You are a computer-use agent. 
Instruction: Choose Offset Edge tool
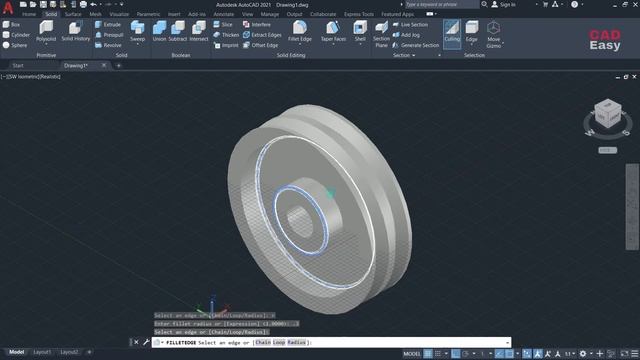260,45
